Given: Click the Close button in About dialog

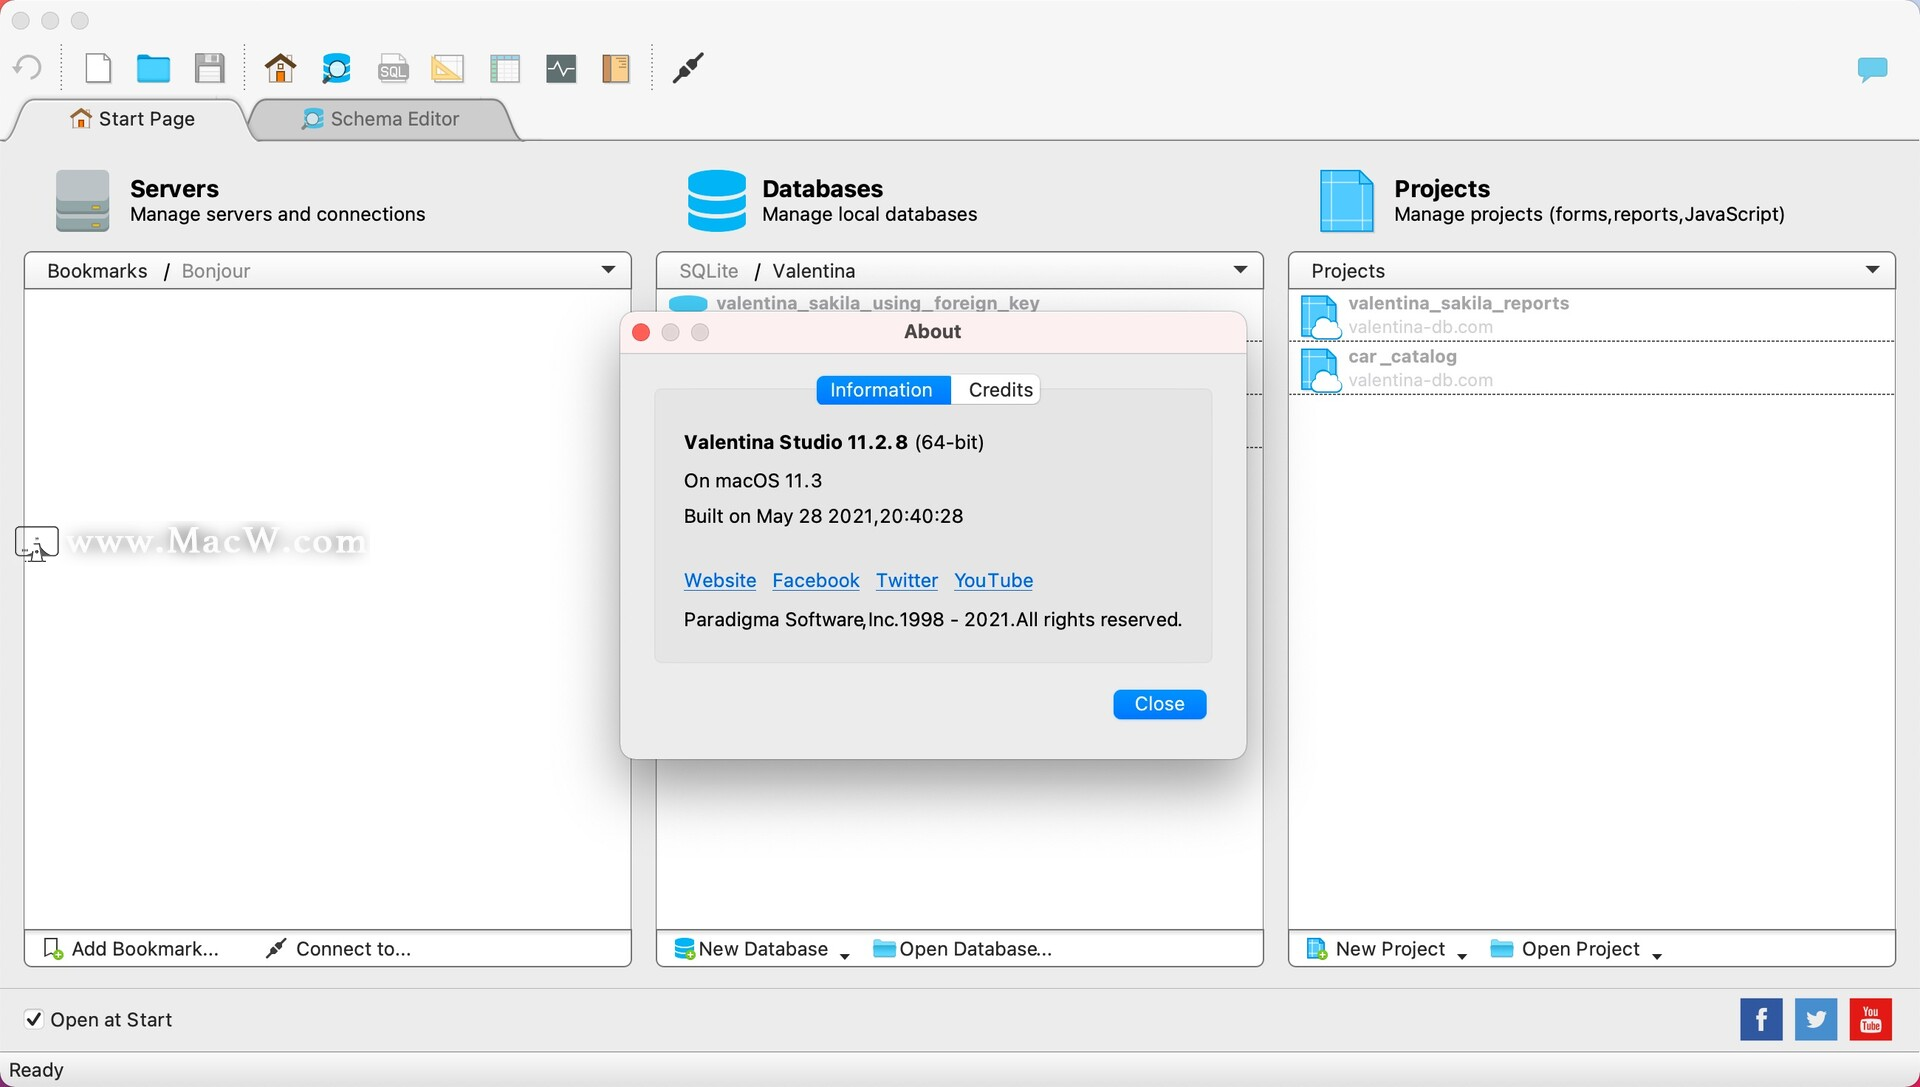Looking at the screenshot, I should (x=1159, y=703).
